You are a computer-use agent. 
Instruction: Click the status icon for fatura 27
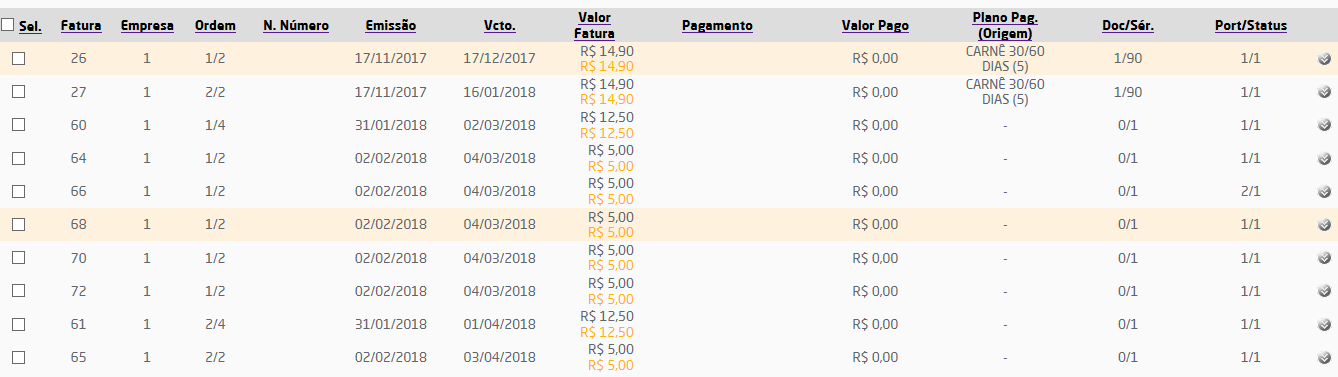coord(1324,92)
